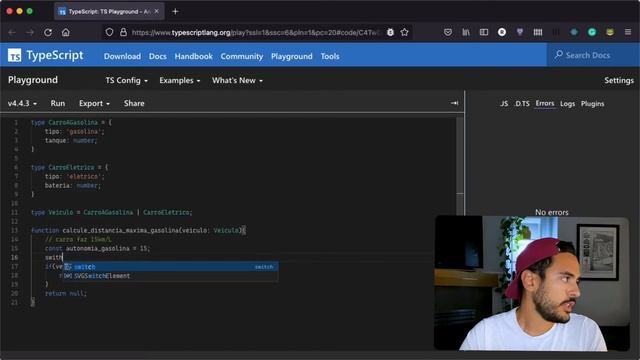The width and height of the screenshot is (640, 360).
Task: Click the line 'tanque: number;'
Action: point(71,140)
